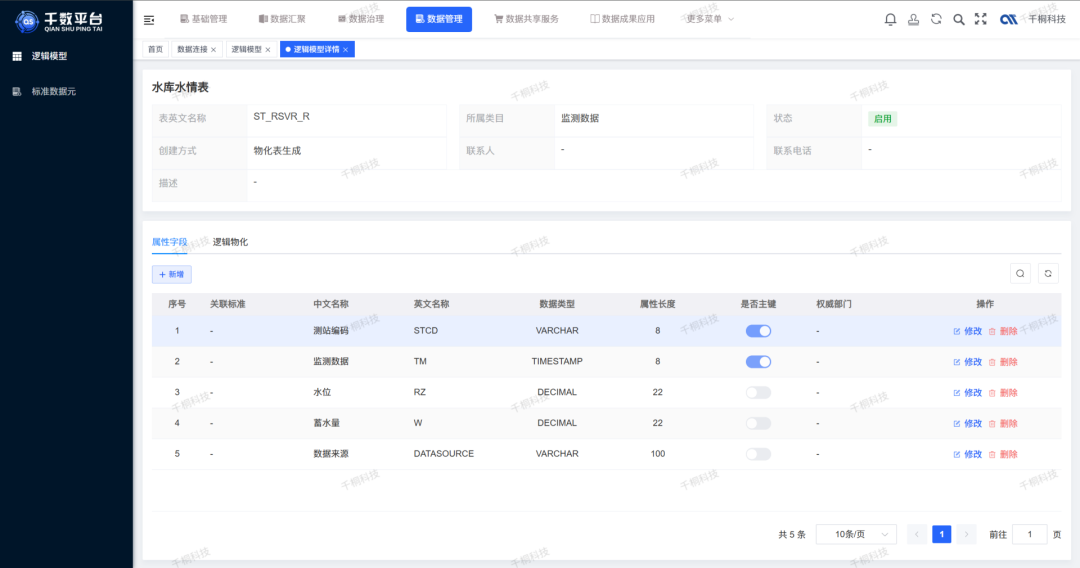The image size is (1080, 568).
Task: Delete the 监测数据 TM row
Action: point(1004,362)
